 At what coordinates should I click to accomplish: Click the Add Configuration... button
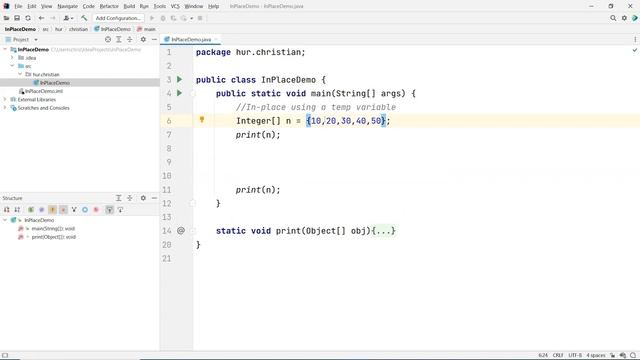point(118,18)
